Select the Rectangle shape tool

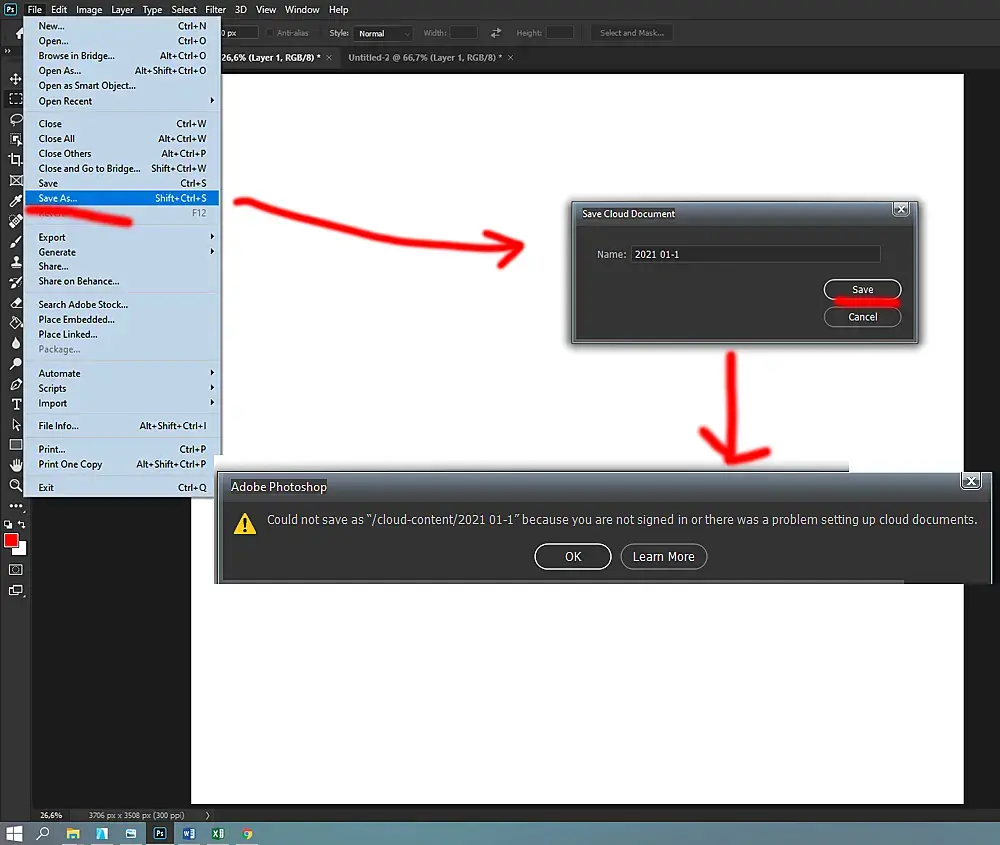pyautogui.click(x=15, y=445)
